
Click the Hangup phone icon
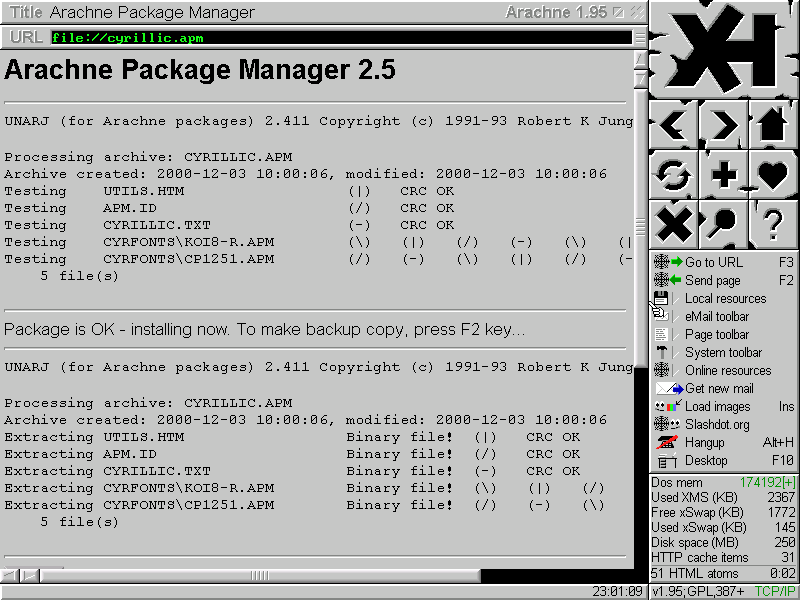[x=666, y=443]
